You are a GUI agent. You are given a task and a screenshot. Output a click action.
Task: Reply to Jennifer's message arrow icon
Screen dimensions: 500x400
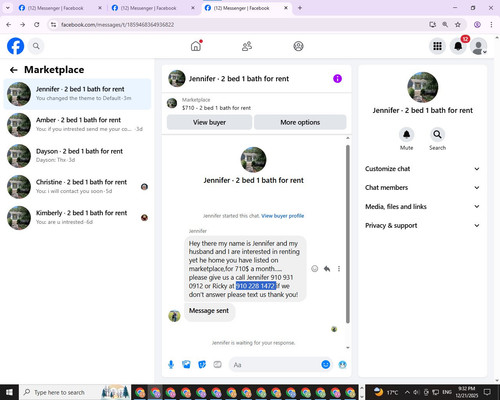[327, 269]
